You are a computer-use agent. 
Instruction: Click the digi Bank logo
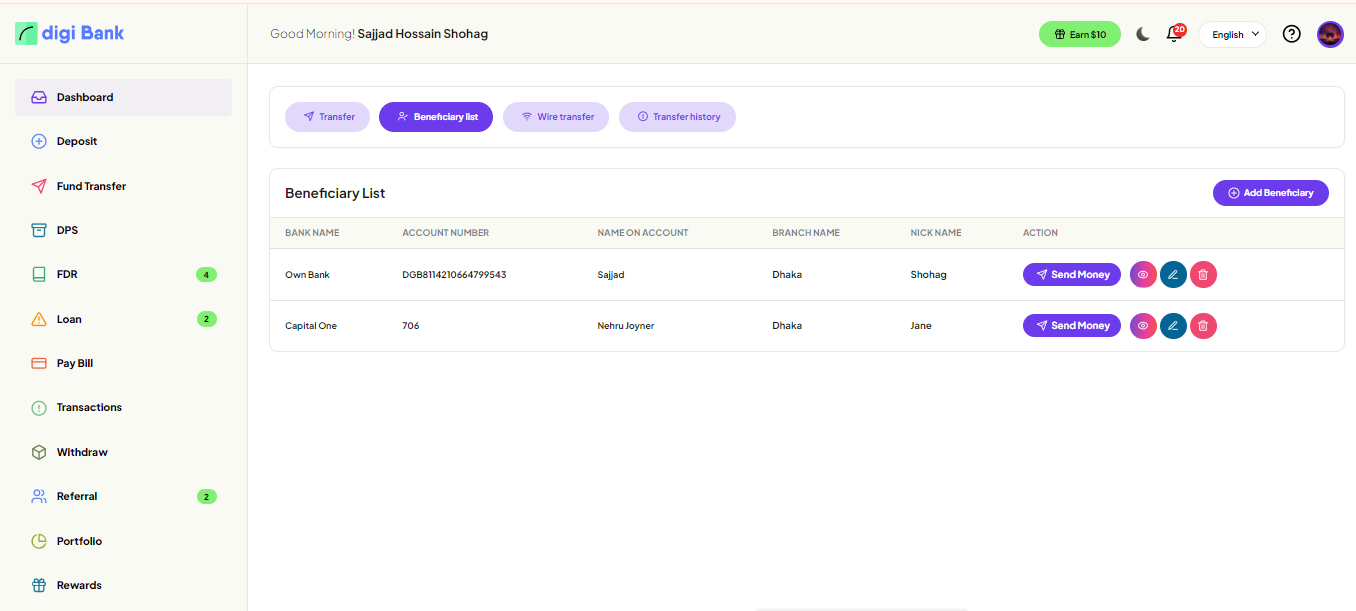click(x=70, y=33)
